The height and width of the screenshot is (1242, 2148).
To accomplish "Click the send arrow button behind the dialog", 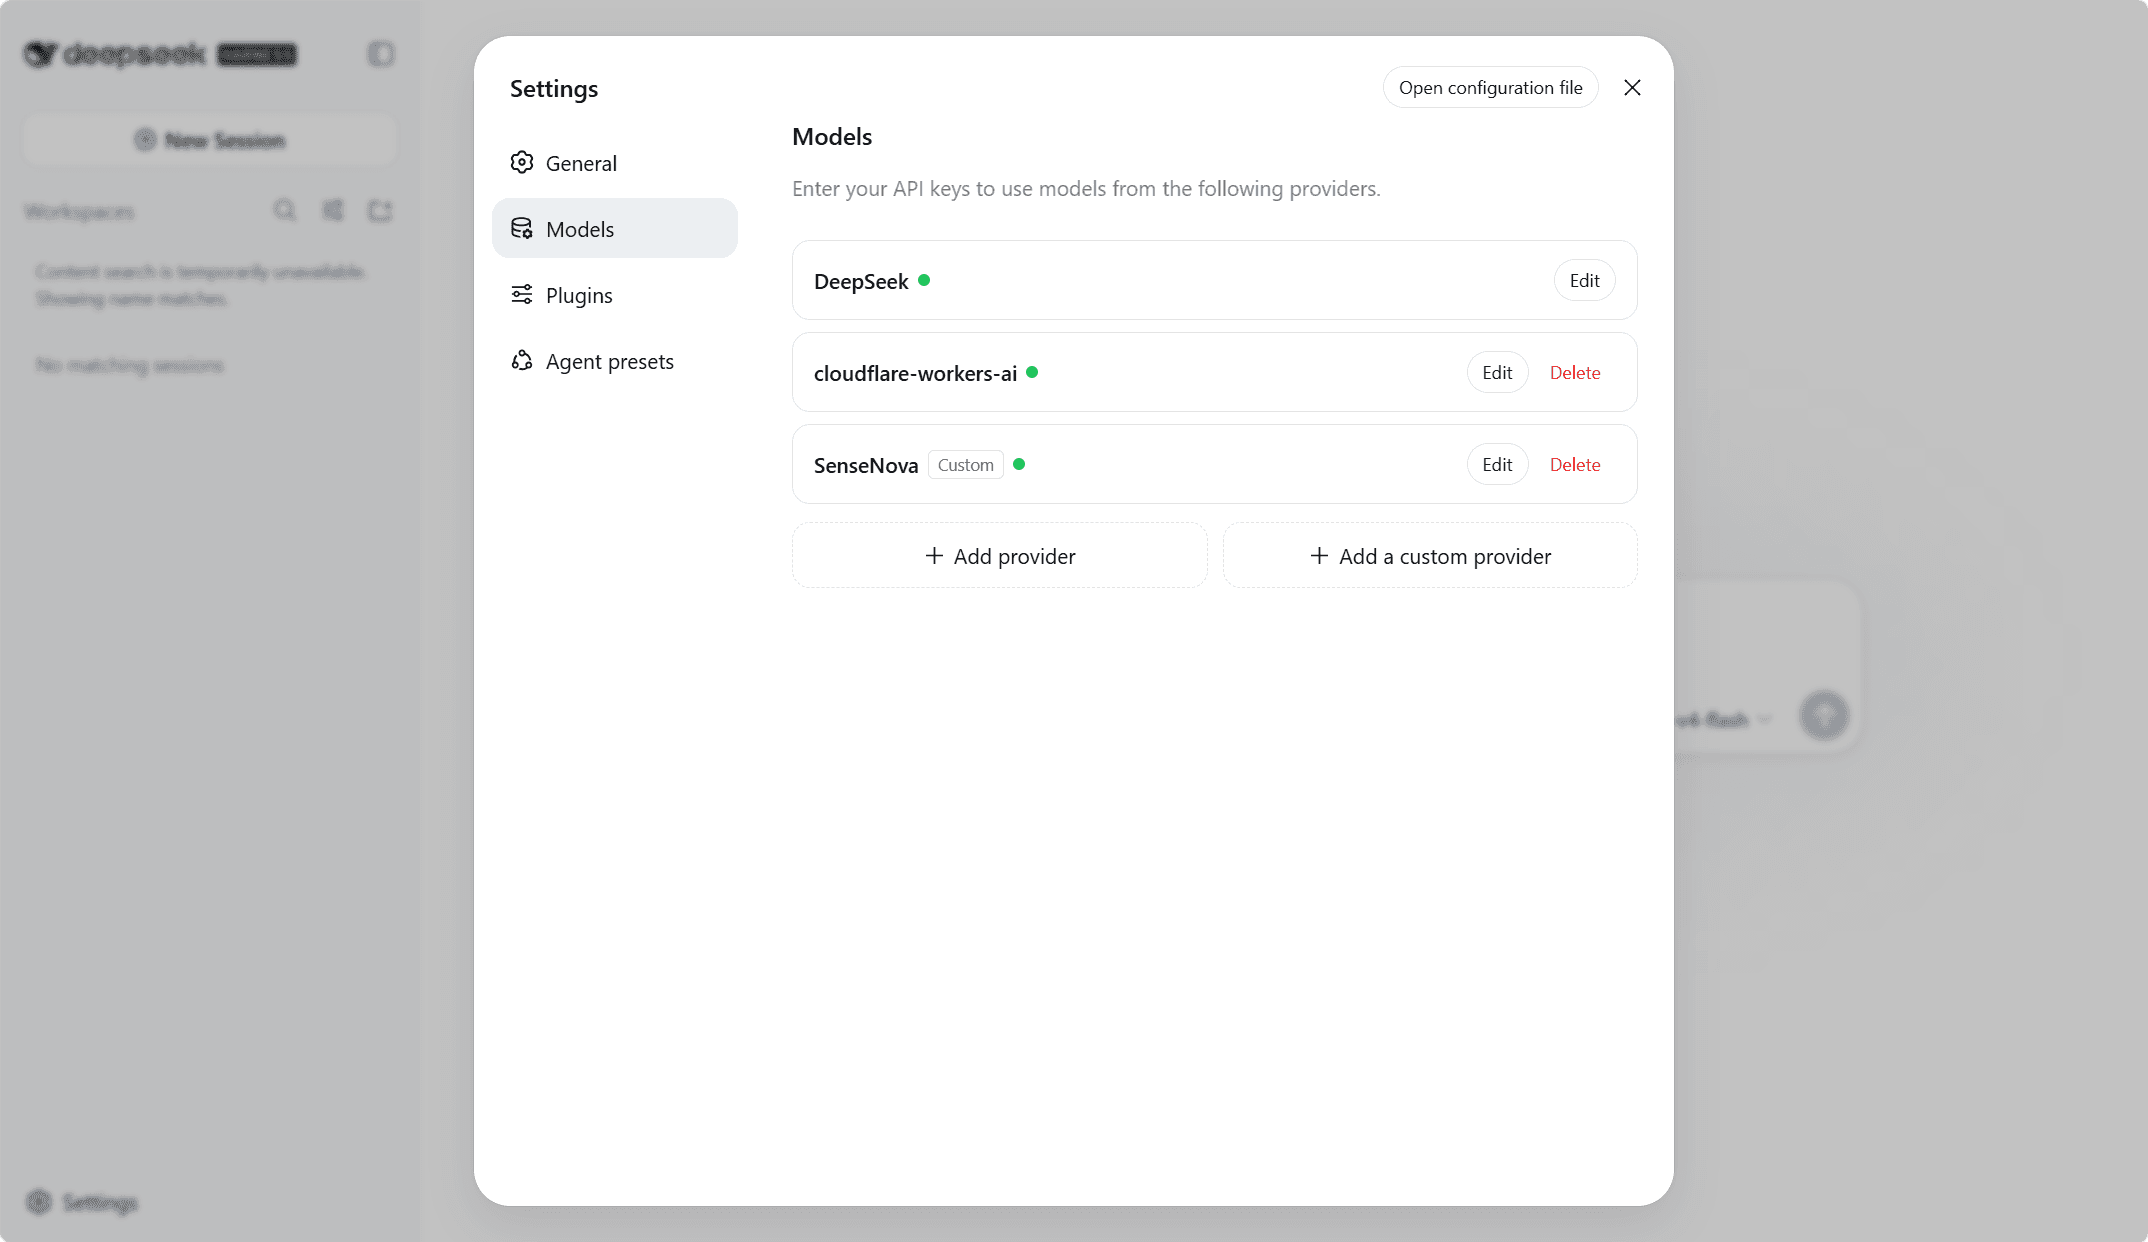I will [1824, 716].
